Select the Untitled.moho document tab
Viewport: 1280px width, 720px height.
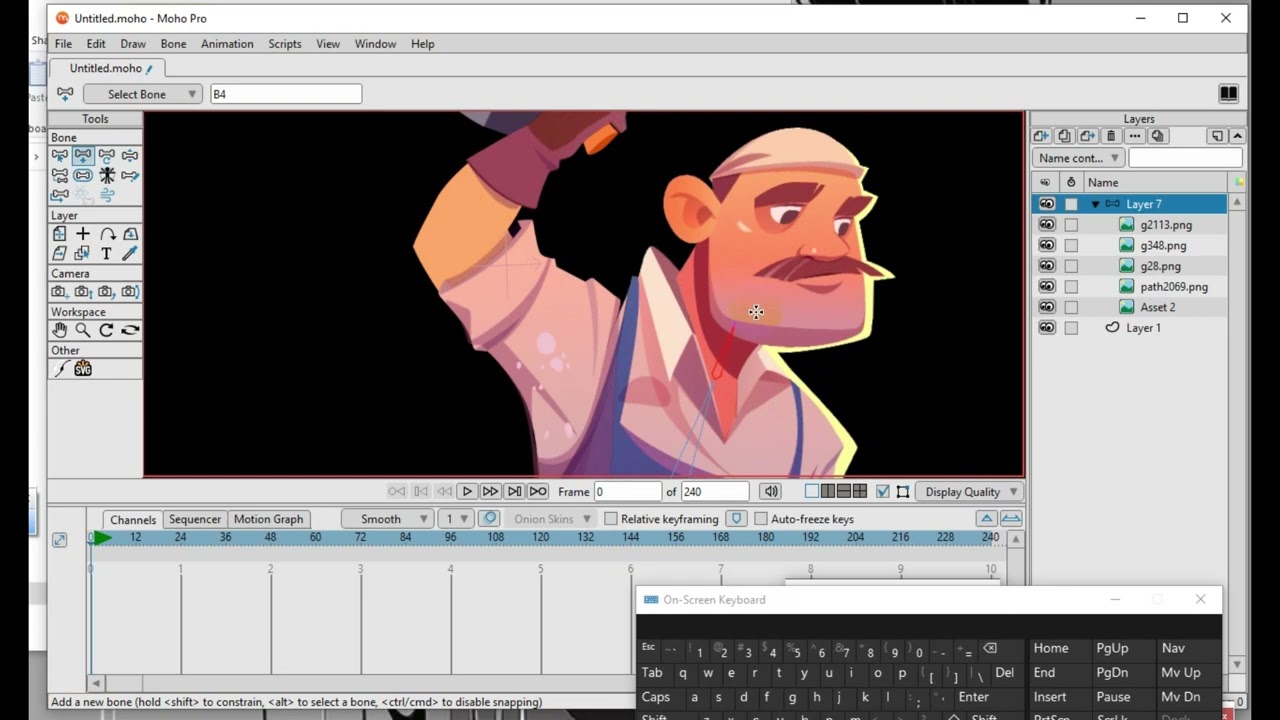click(x=109, y=68)
